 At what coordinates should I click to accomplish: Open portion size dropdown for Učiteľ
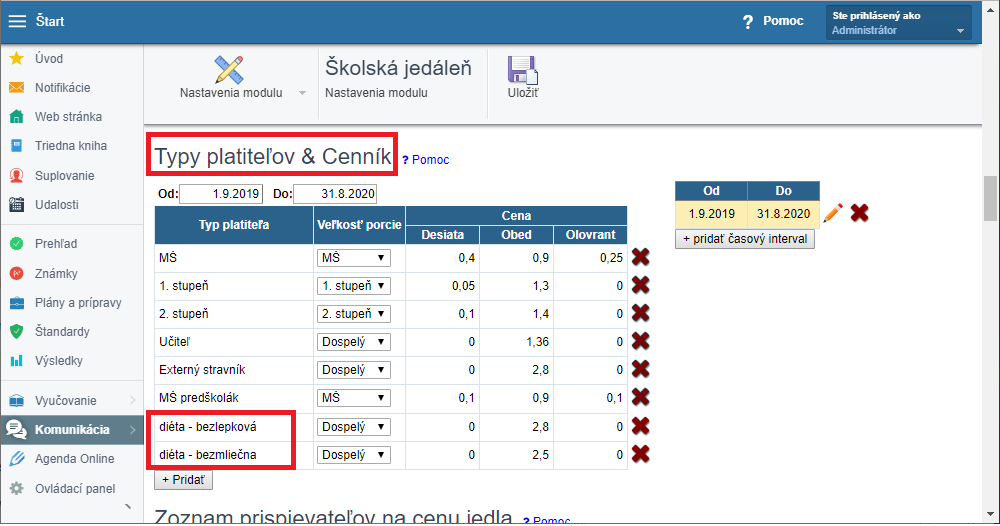click(x=353, y=342)
